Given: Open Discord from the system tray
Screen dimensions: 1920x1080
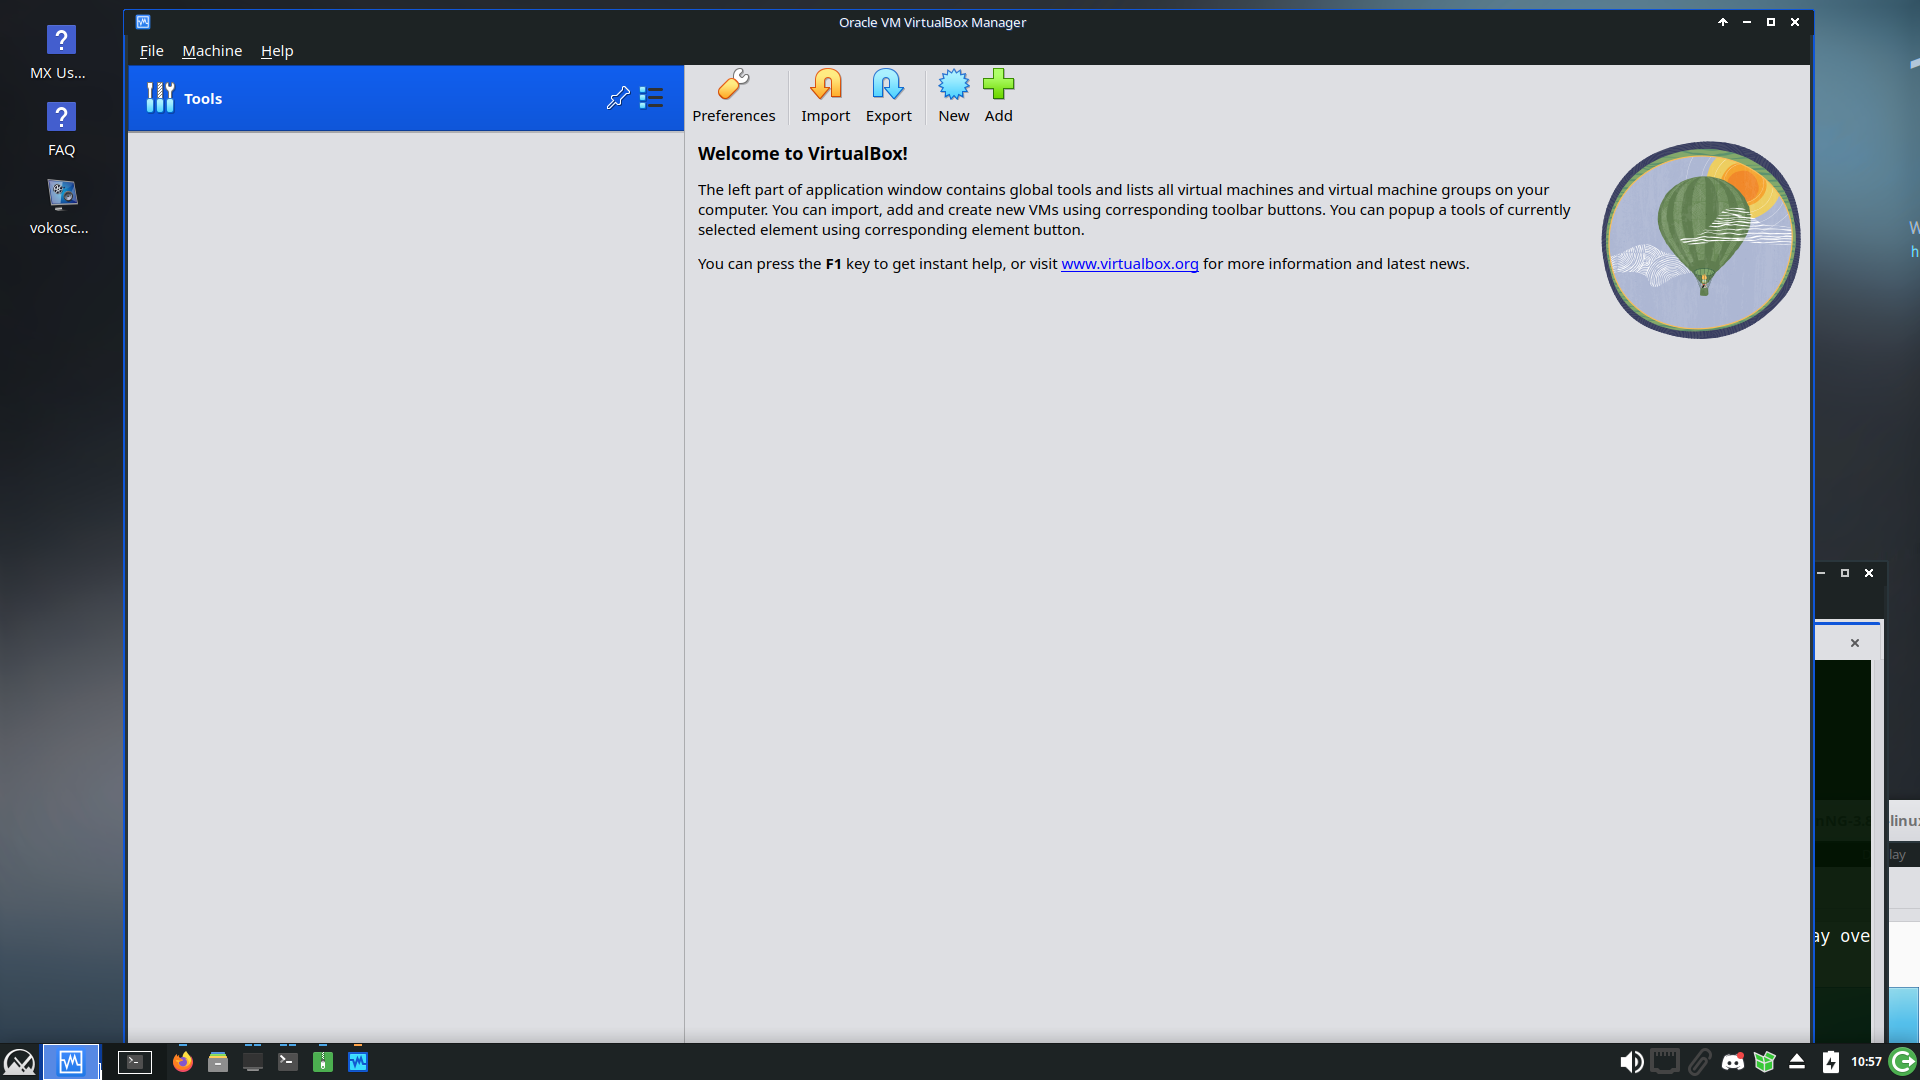Looking at the screenshot, I should [1732, 1062].
